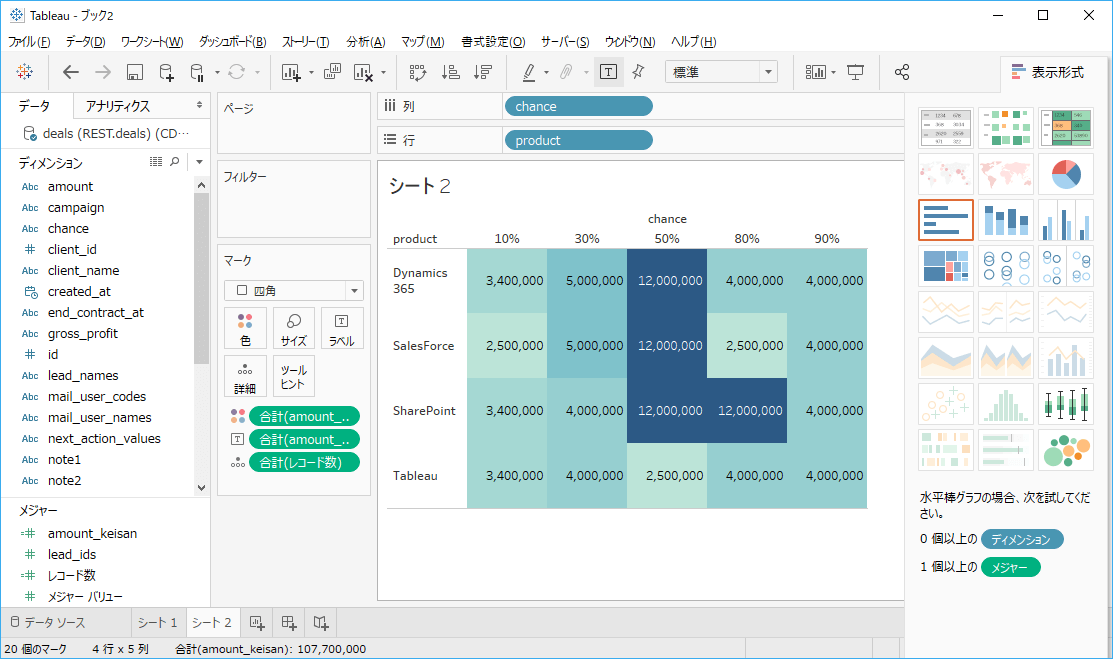The height and width of the screenshot is (659, 1113).
Task: Click the Color card in Marks
Action: coord(245,328)
